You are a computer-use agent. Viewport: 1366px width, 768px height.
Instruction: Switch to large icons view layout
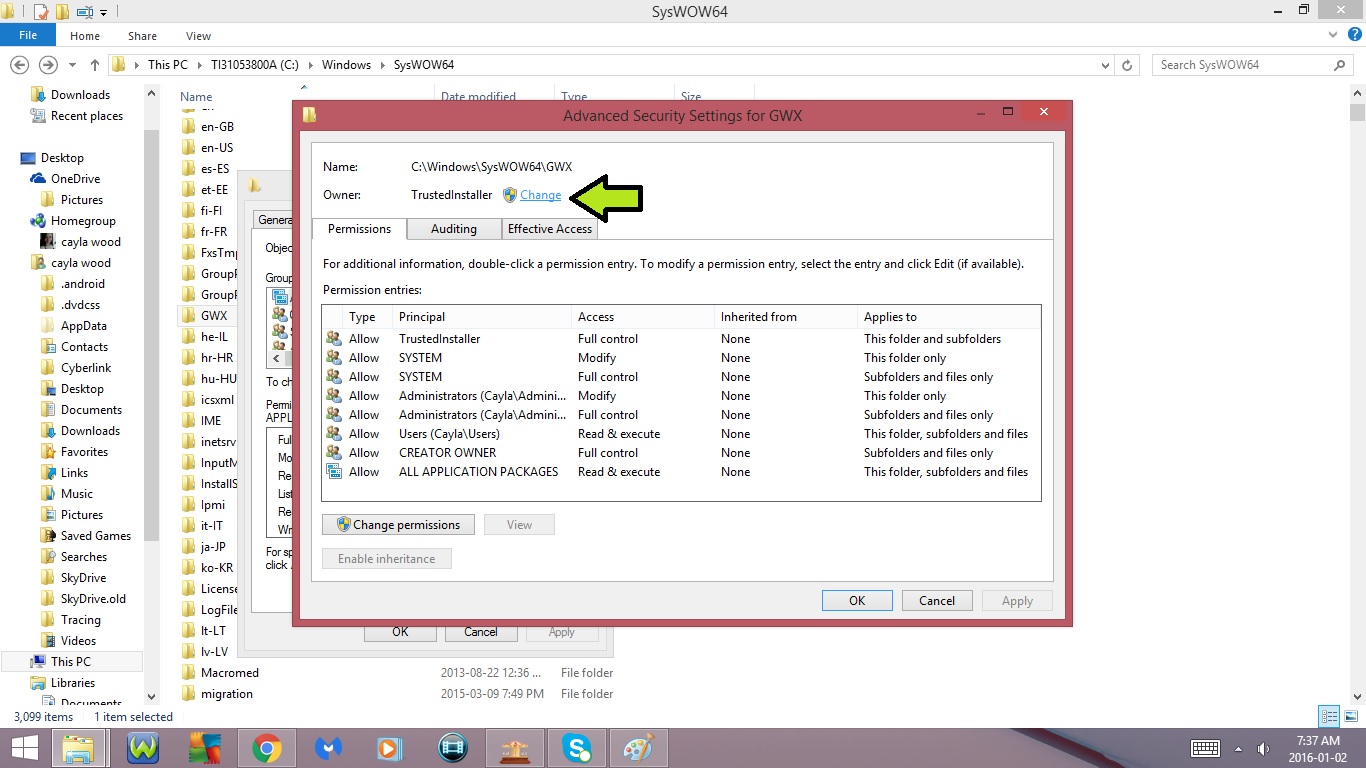[1350, 716]
